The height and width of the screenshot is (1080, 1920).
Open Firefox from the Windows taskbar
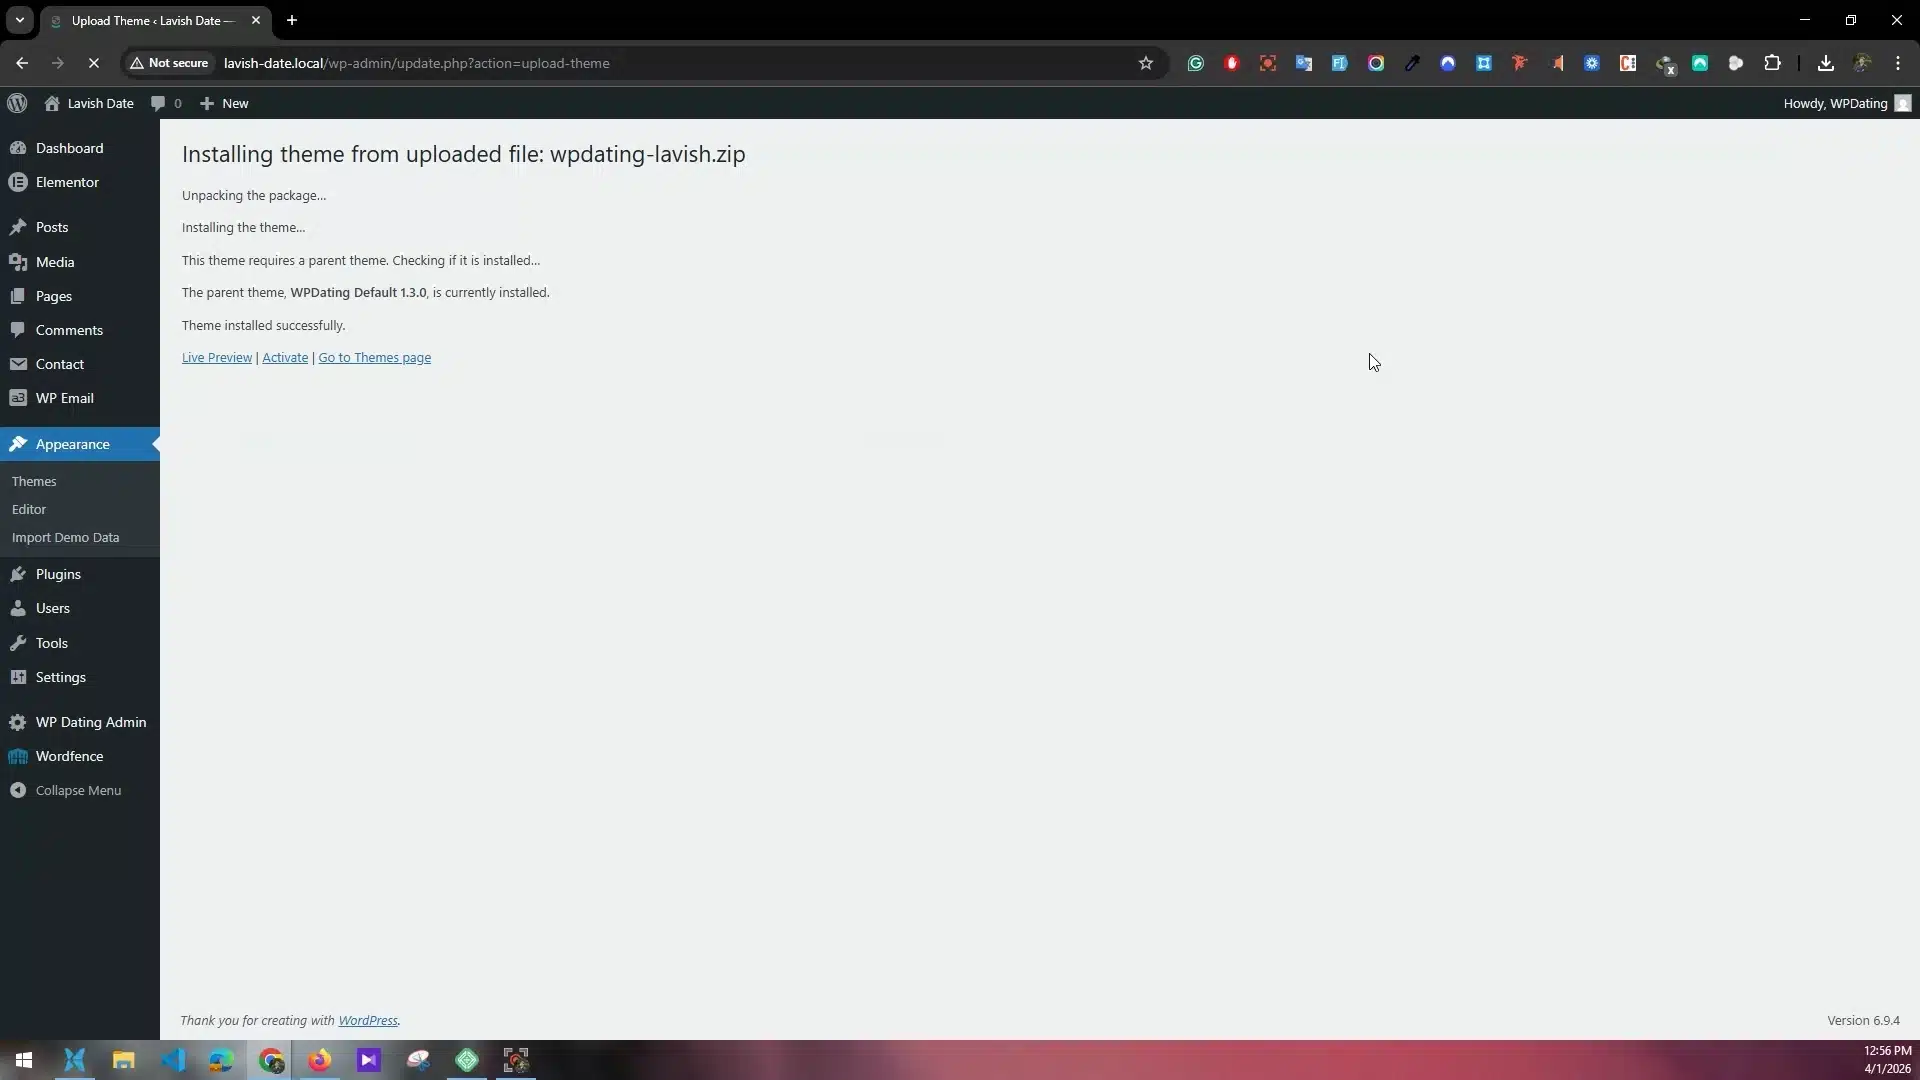click(x=320, y=1060)
